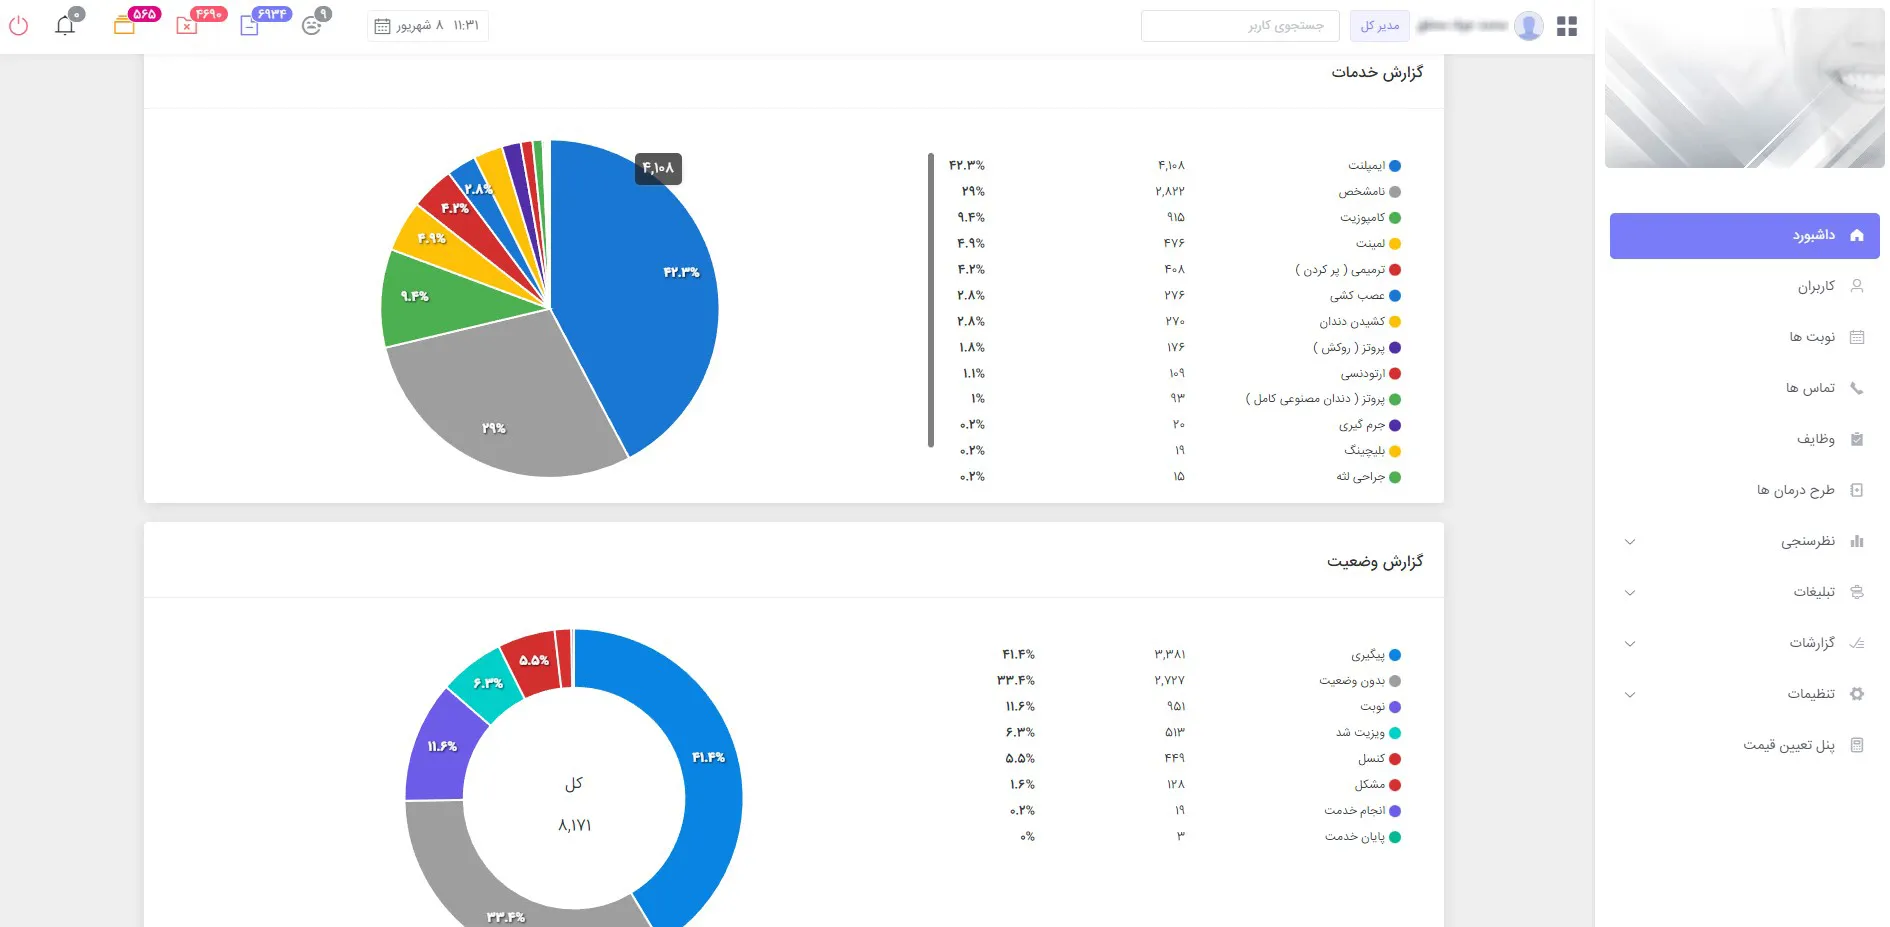Open the grid apps icon in top bar
Screen dimensions: 1890x927
pyautogui.click(x=1567, y=26)
